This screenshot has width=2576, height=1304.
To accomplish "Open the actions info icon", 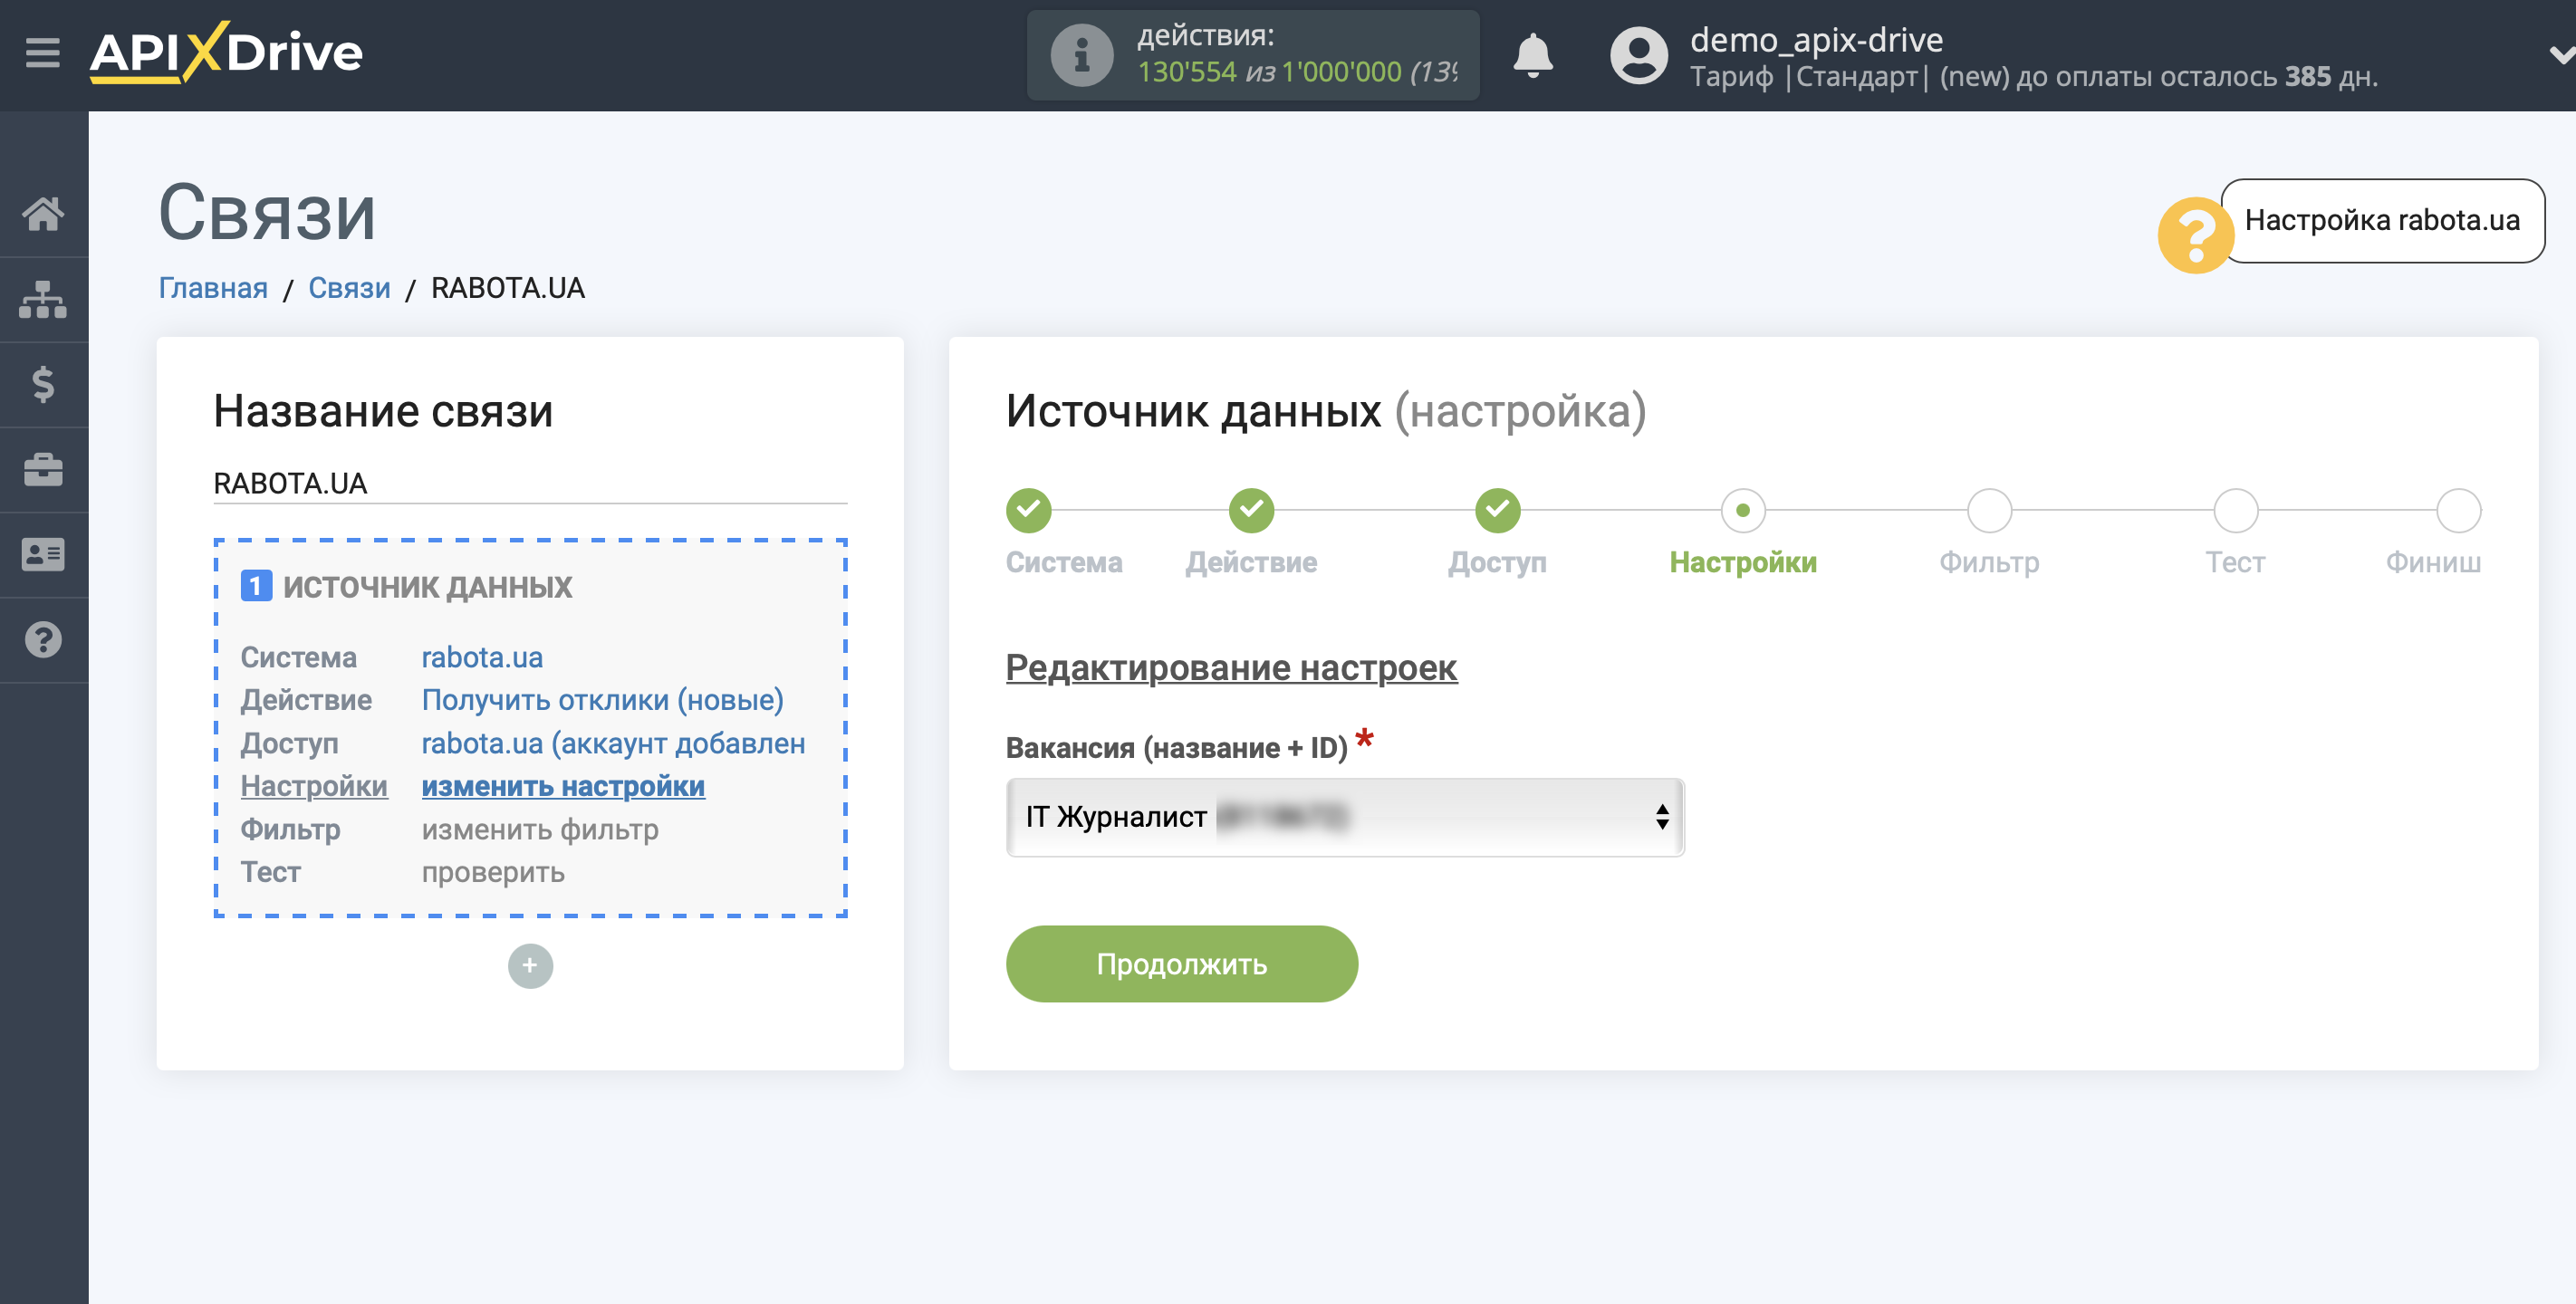I will [1081, 55].
